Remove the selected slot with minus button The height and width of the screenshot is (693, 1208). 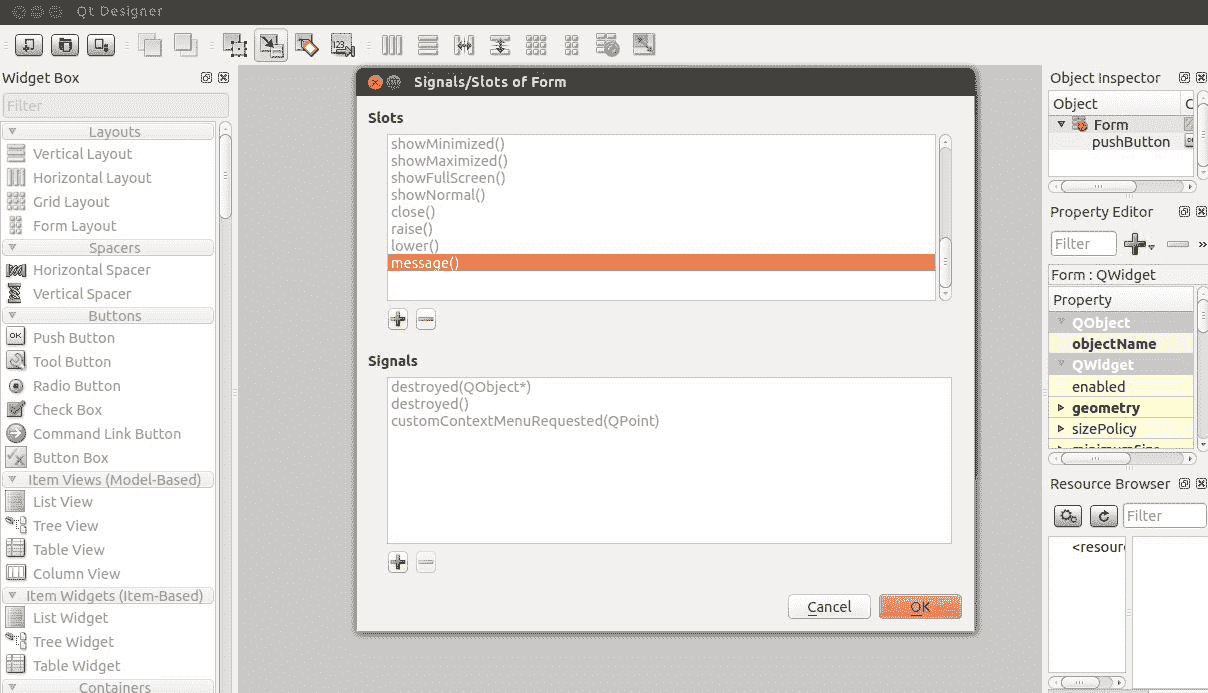pyautogui.click(x=426, y=320)
